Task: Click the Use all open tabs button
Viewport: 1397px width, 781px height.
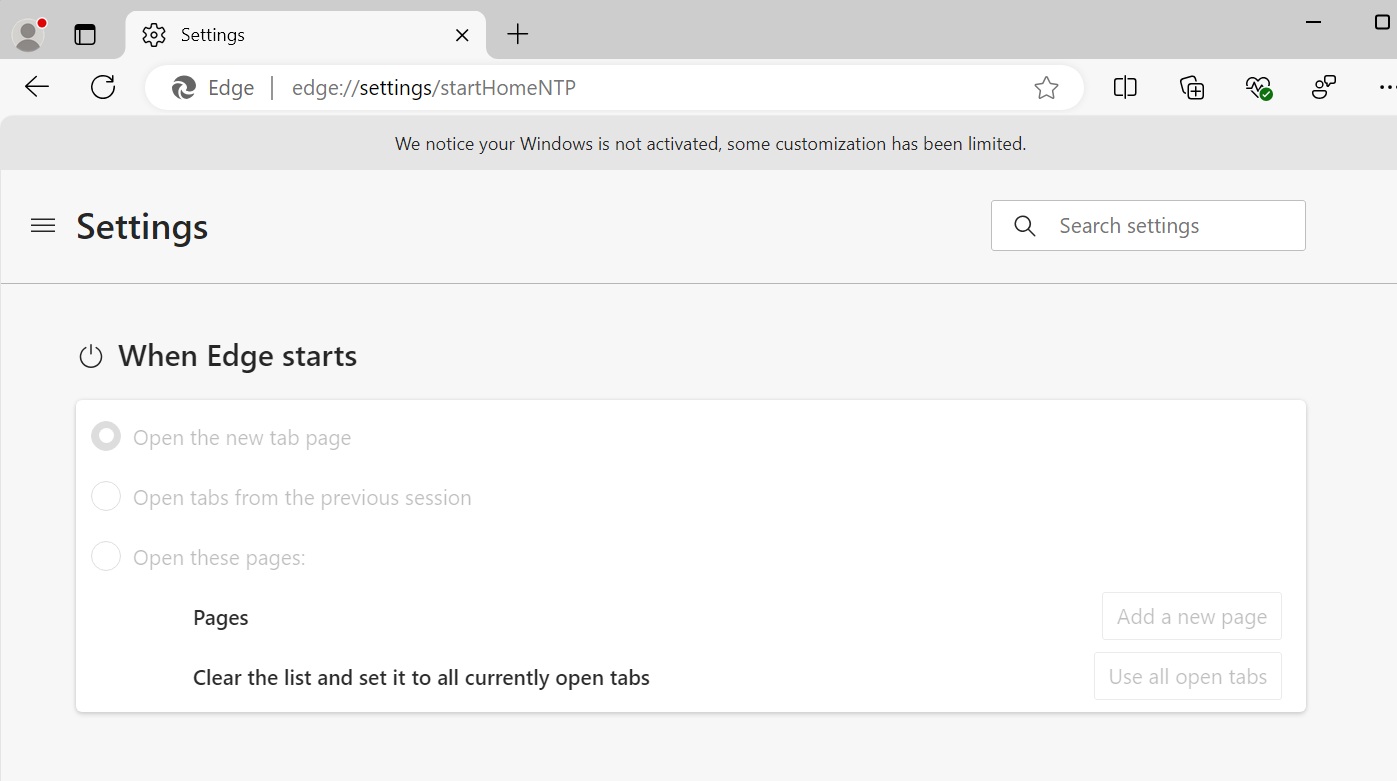Action: pyautogui.click(x=1188, y=676)
